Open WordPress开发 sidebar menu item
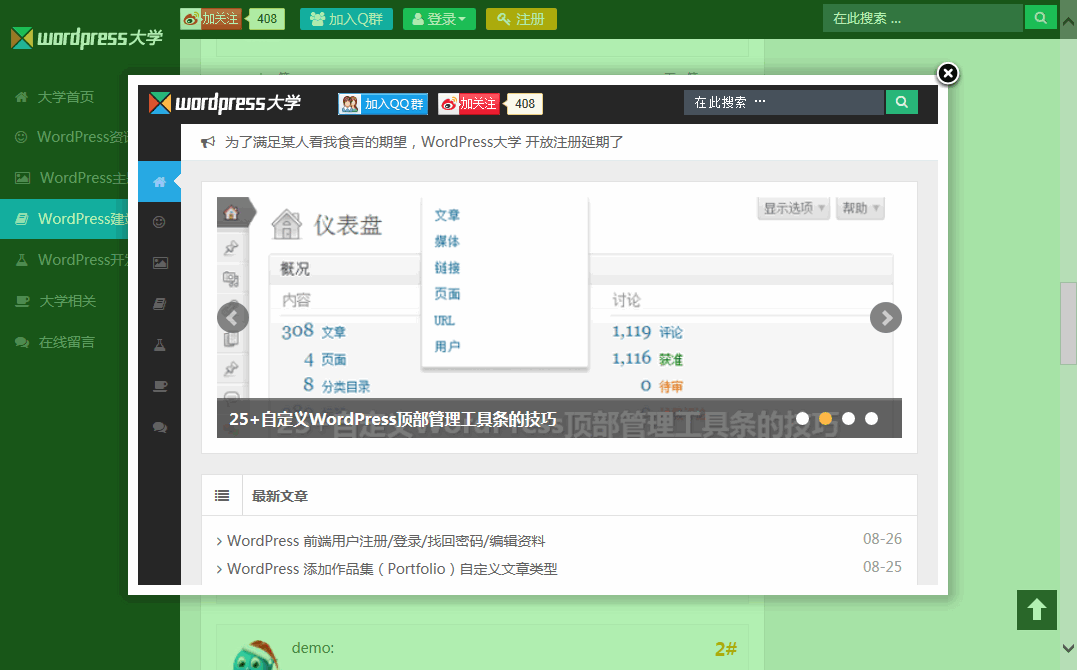Image resolution: width=1077 pixels, height=670 pixels. pyautogui.click(x=65, y=260)
